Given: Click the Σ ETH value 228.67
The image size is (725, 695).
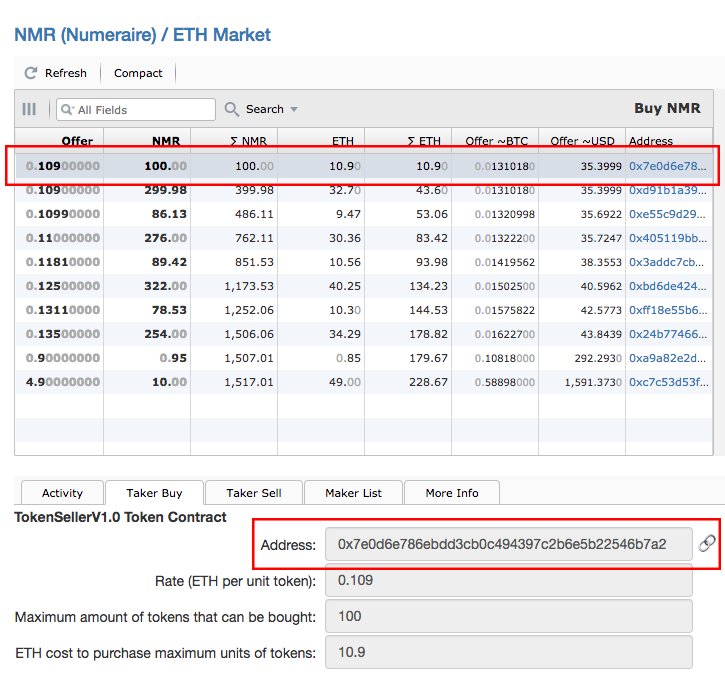Looking at the screenshot, I should [429, 382].
